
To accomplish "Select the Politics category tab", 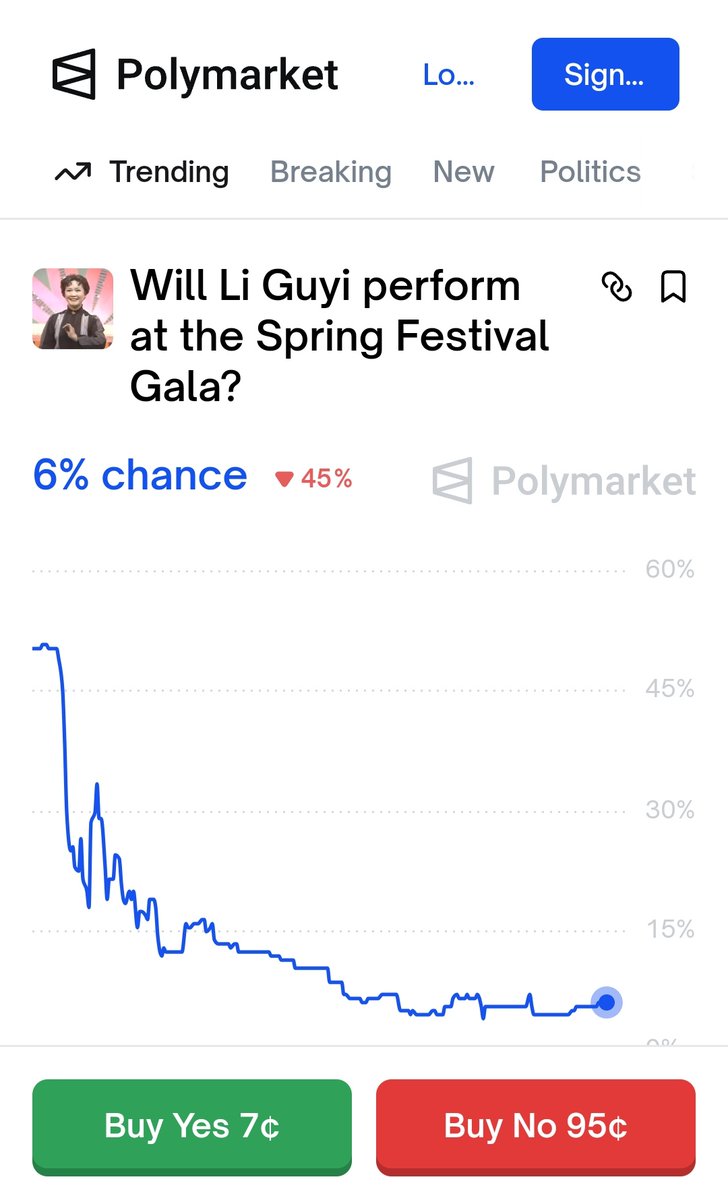I will [590, 172].
